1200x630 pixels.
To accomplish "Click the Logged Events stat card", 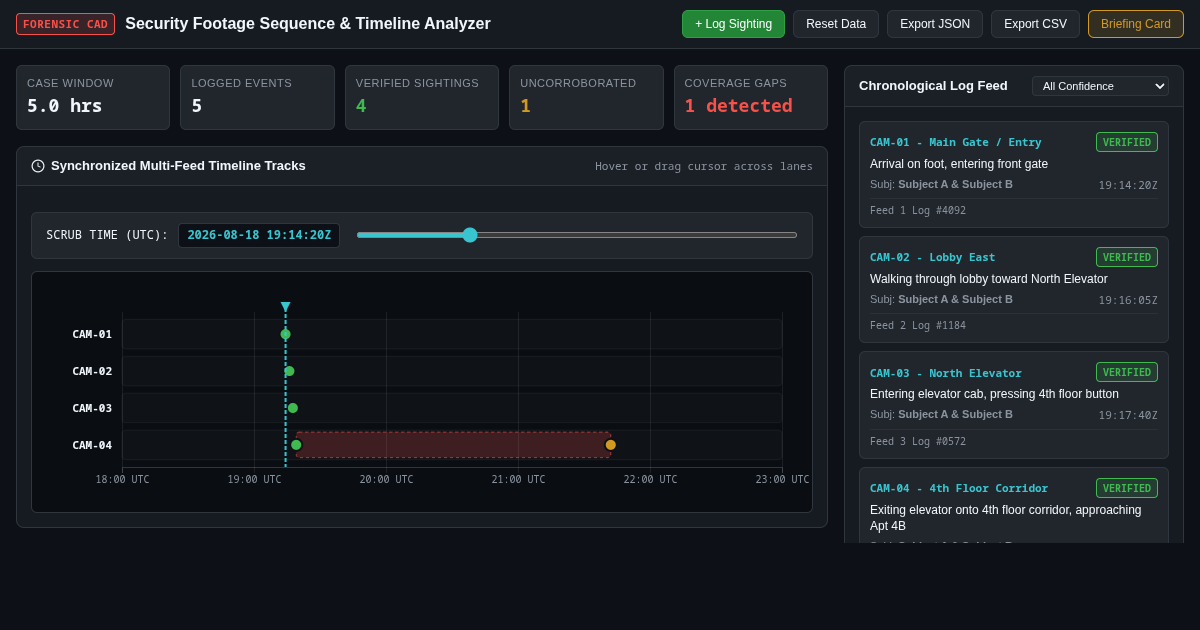I will tap(257, 98).
